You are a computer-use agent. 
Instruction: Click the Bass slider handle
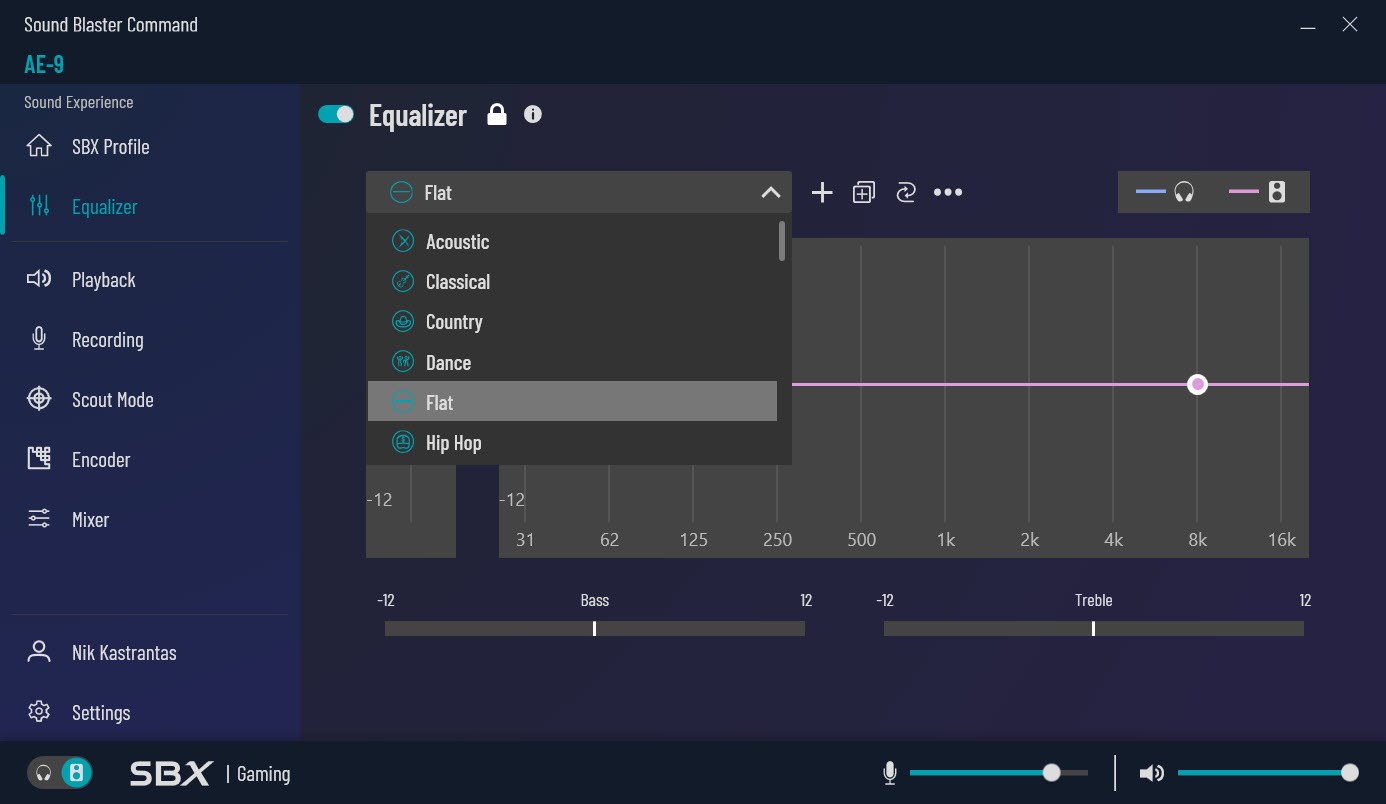(x=594, y=628)
